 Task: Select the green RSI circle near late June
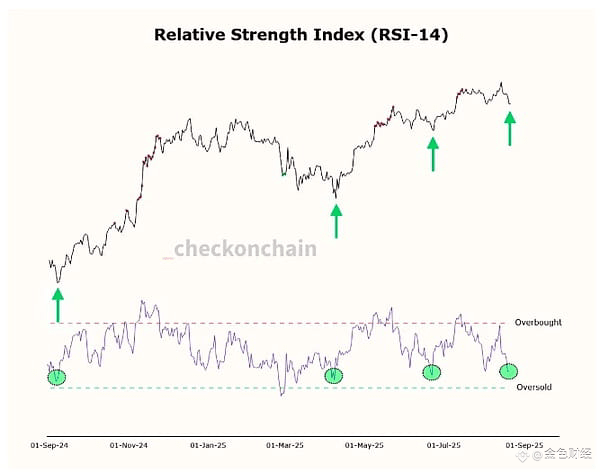tap(432, 372)
